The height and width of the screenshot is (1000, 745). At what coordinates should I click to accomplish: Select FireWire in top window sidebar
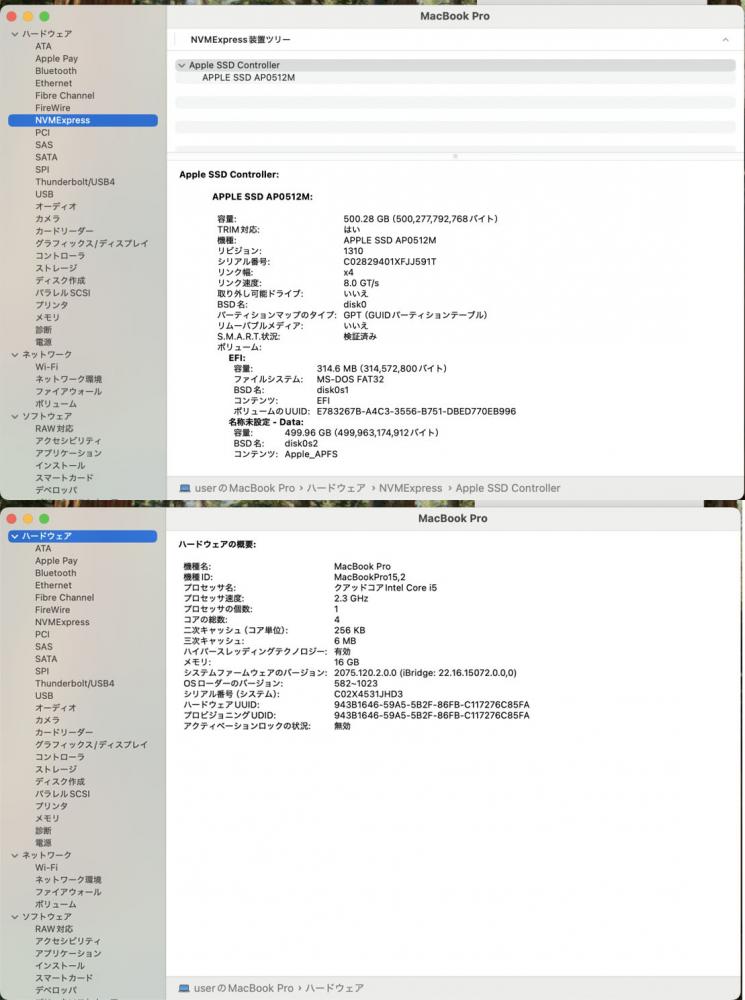pos(53,108)
